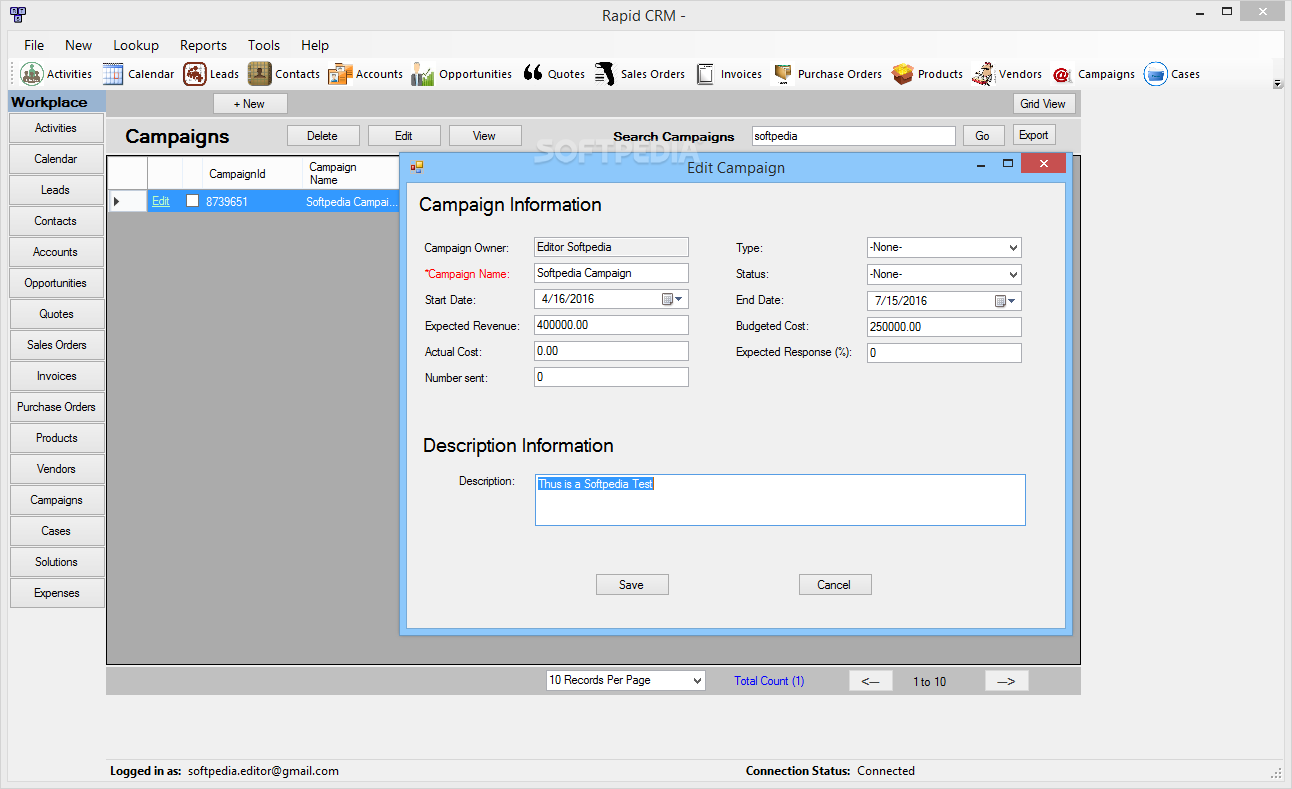1292x789 pixels.
Task: Click the Campaign Name field
Action: coord(611,273)
